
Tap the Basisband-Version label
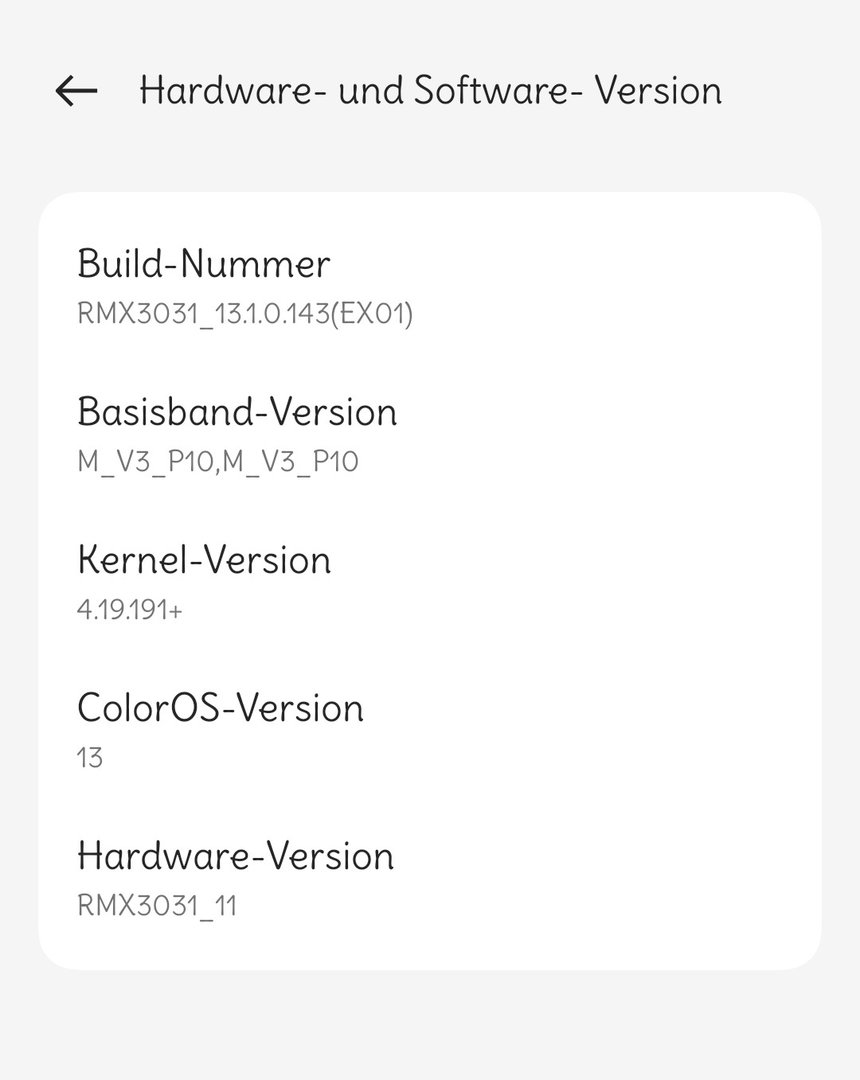(237, 412)
